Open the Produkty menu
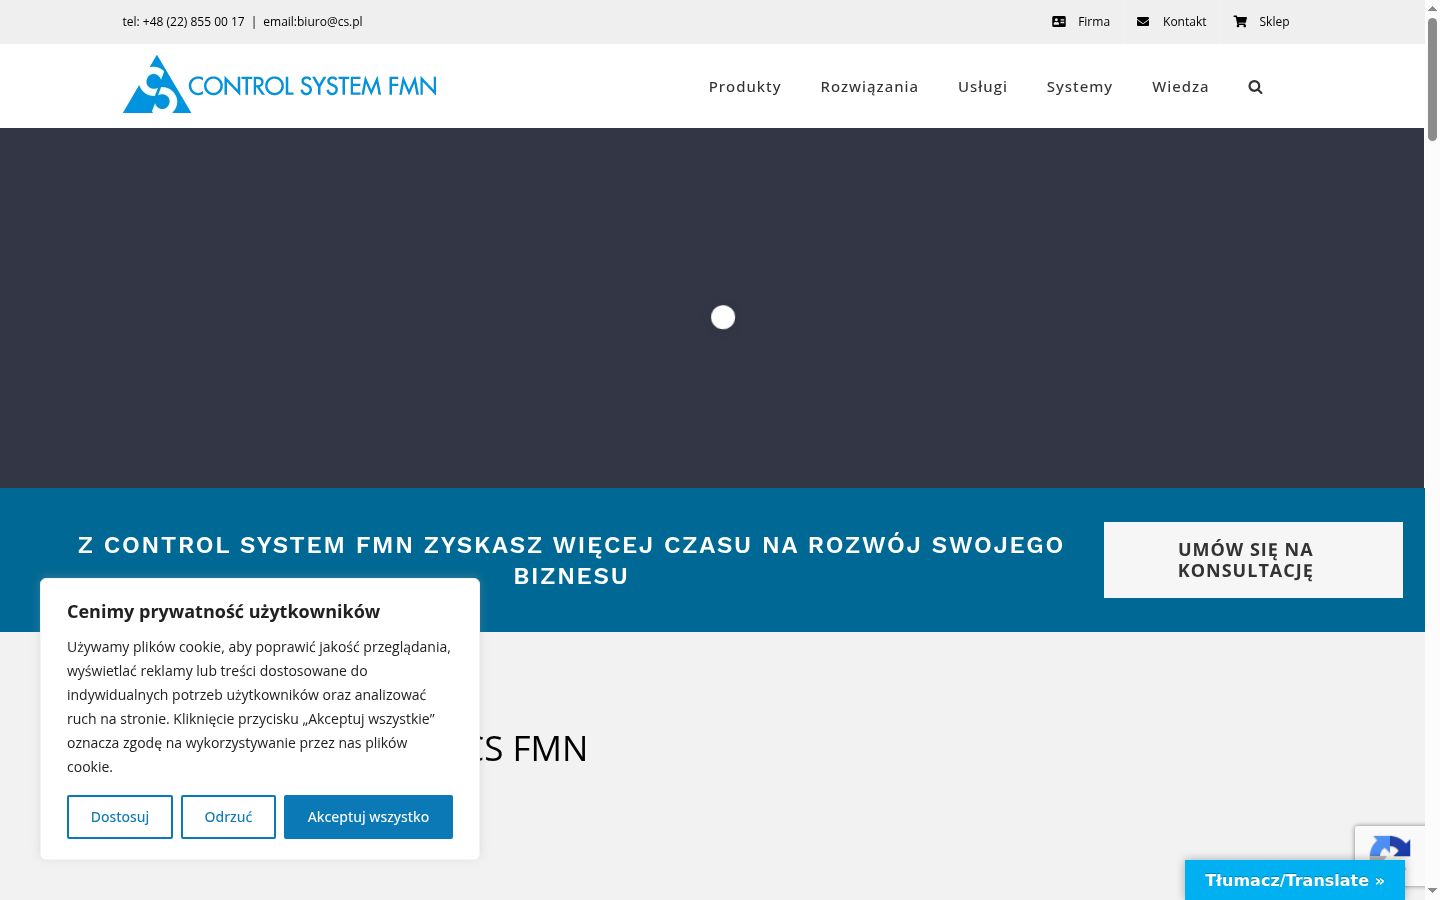Viewport: 1440px width, 900px height. coord(745,87)
